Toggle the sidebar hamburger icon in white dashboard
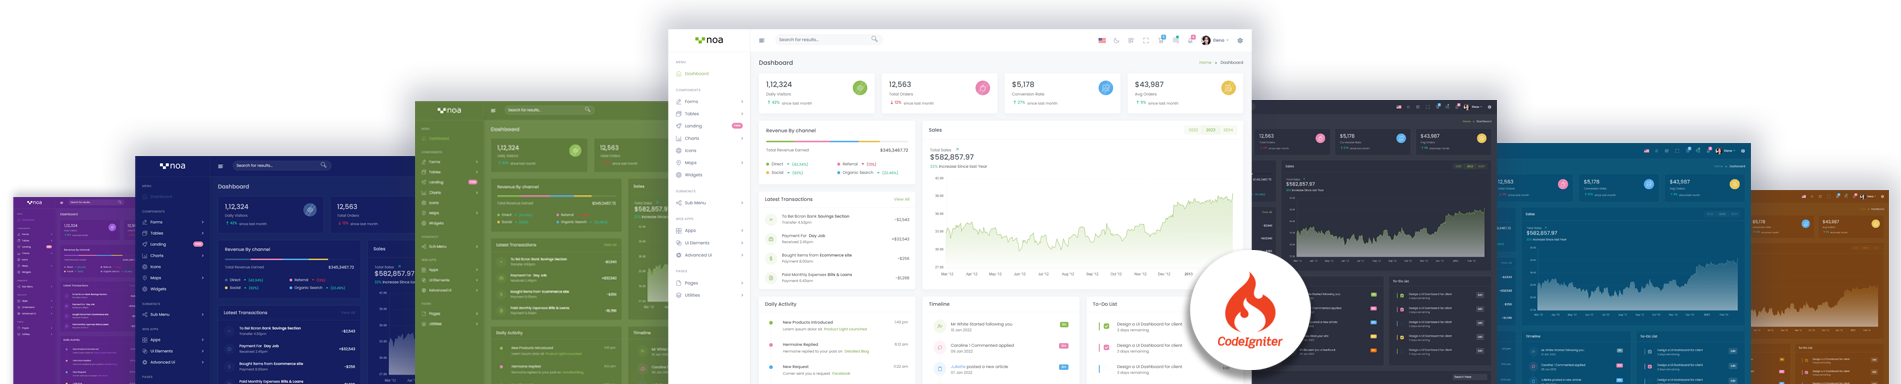 coord(762,40)
